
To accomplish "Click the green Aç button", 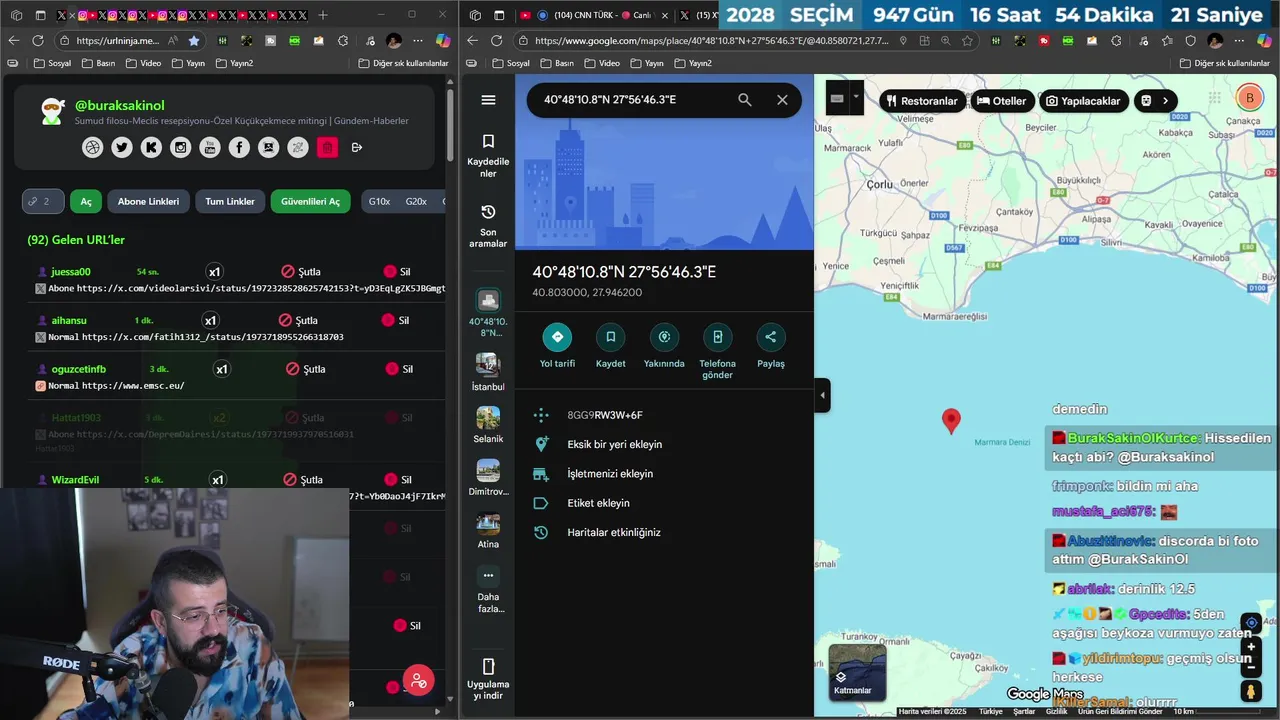I will (x=86, y=201).
